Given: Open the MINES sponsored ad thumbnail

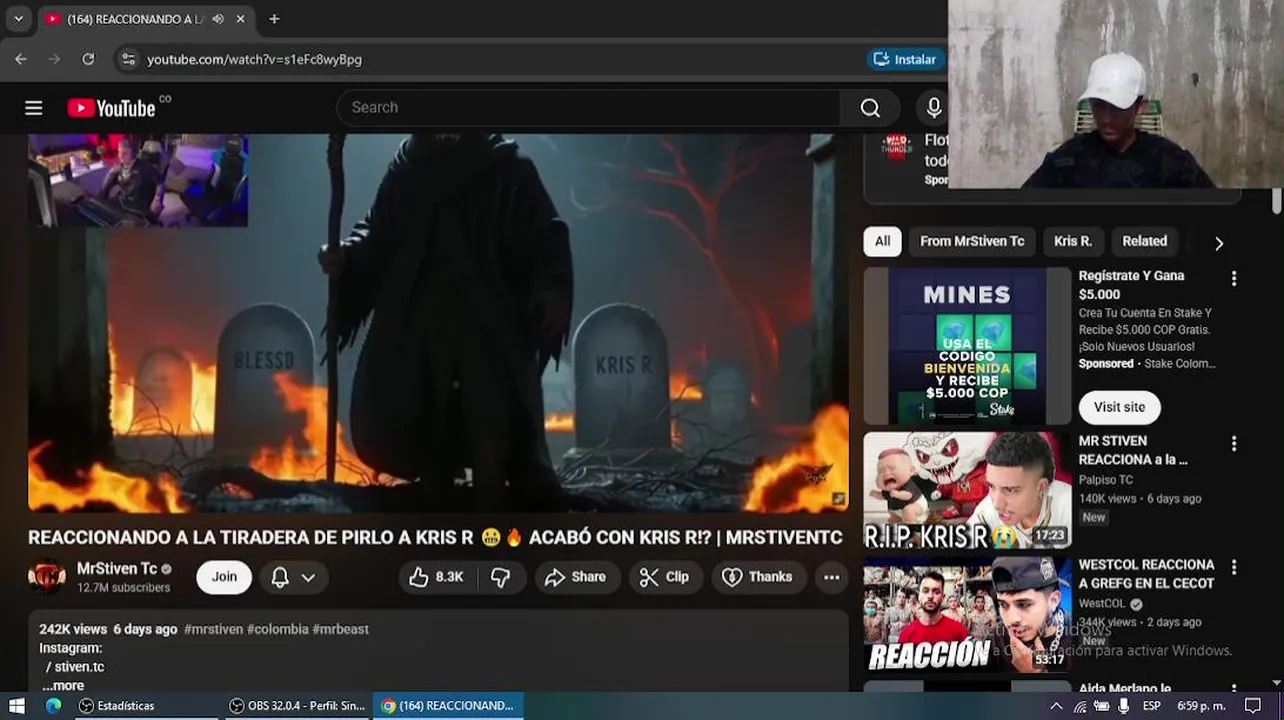Looking at the screenshot, I should tap(967, 346).
